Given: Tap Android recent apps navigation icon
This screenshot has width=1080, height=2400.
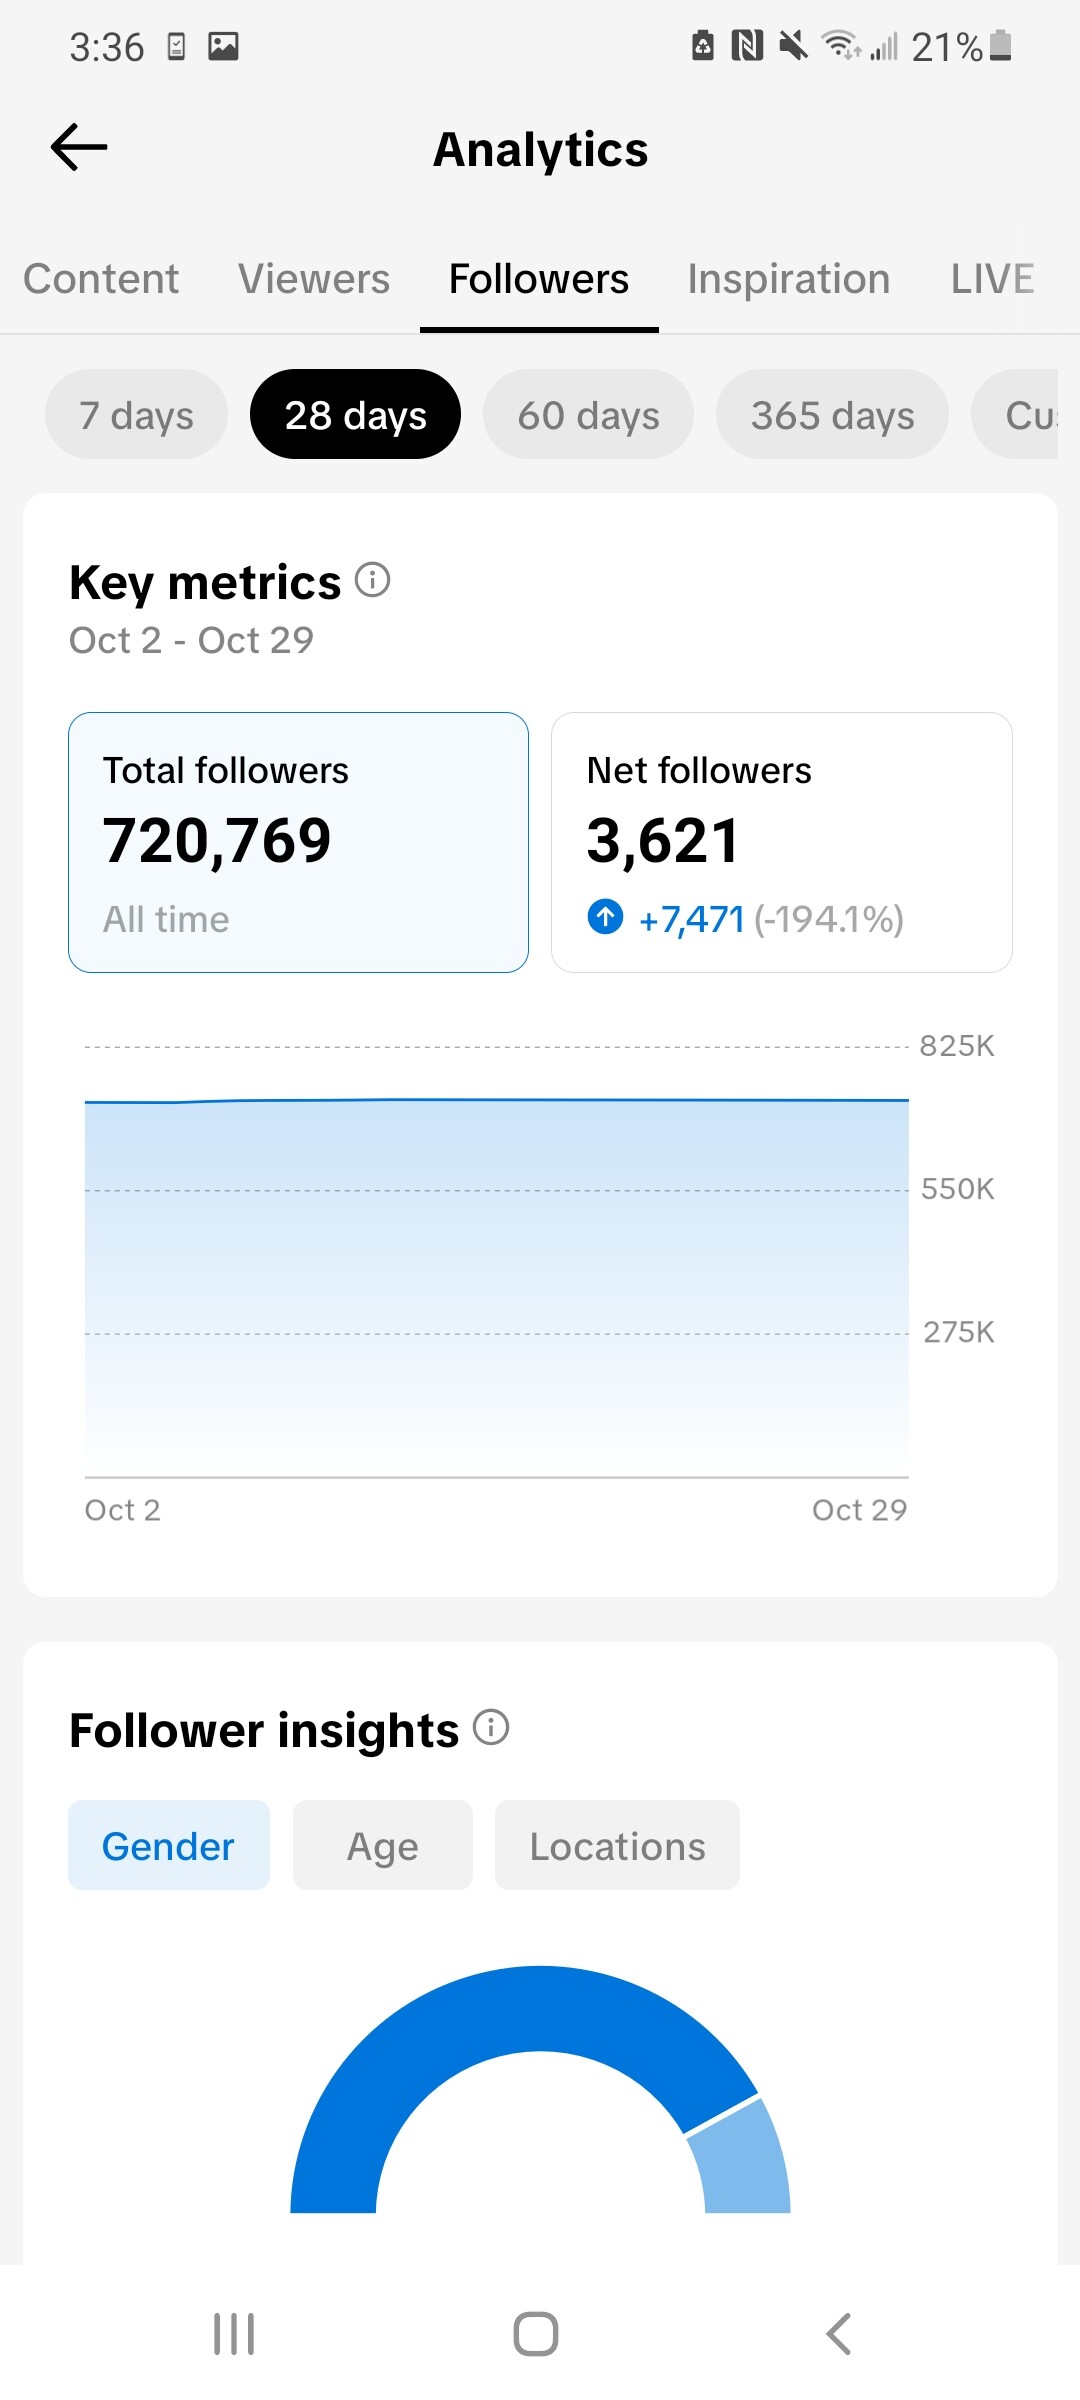Looking at the screenshot, I should click(x=234, y=2334).
